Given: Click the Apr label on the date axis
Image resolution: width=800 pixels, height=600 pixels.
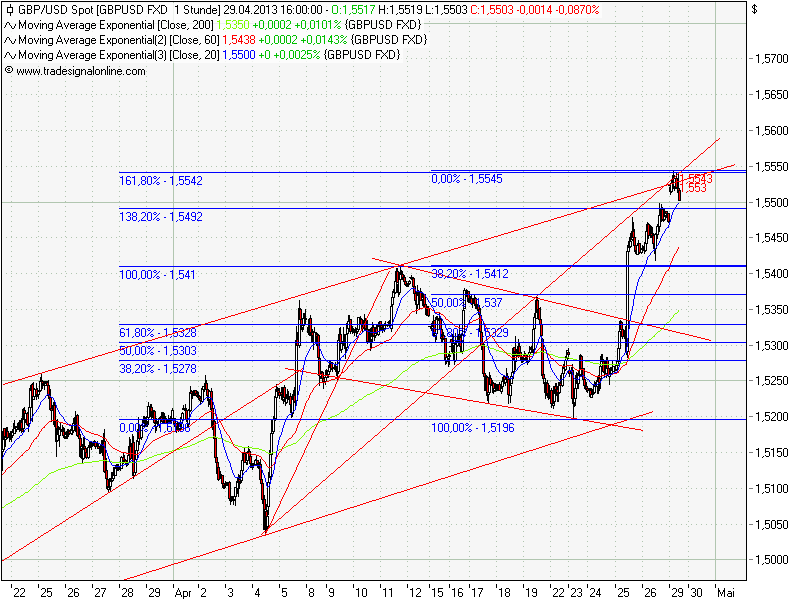Looking at the screenshot, I should [x=183, y=593].
